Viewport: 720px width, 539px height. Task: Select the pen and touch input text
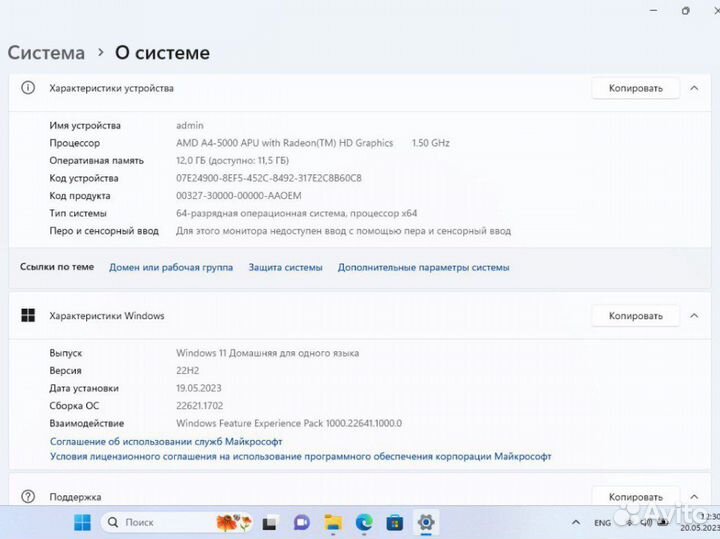(x=343, y=231)
